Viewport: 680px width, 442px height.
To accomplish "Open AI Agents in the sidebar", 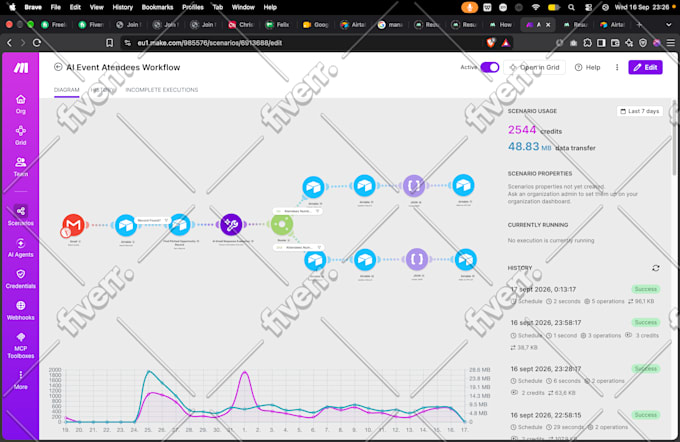I will 20,248.
